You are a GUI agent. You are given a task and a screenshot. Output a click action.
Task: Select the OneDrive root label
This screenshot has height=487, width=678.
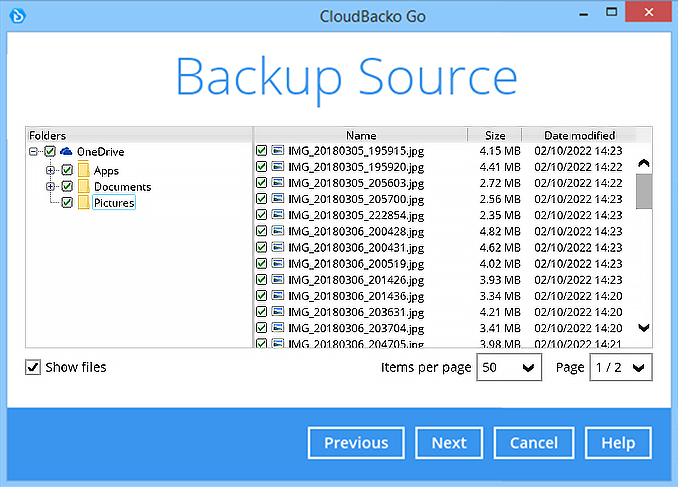pos(101,151)
